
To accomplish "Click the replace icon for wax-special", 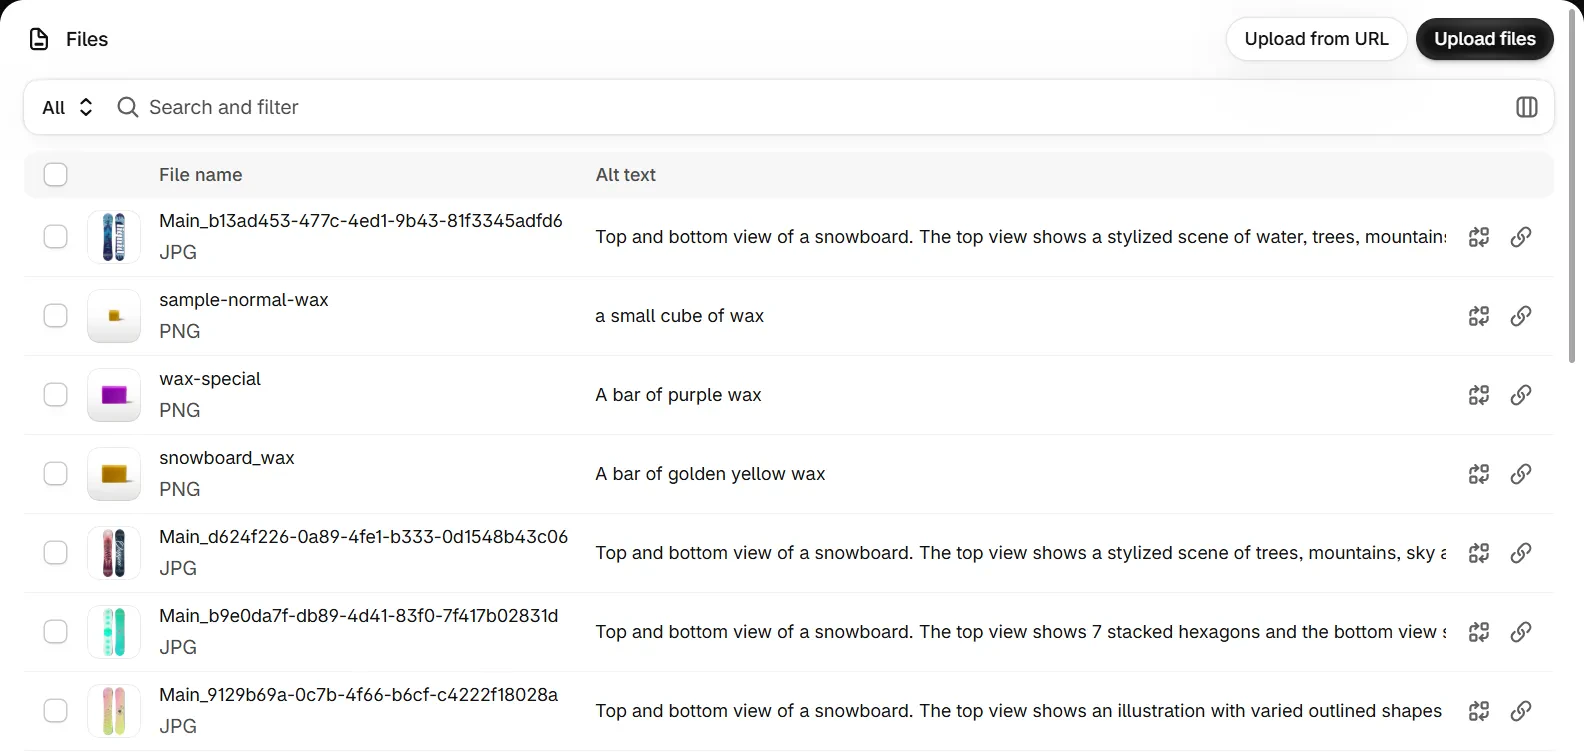I will tap(1478, 395).
